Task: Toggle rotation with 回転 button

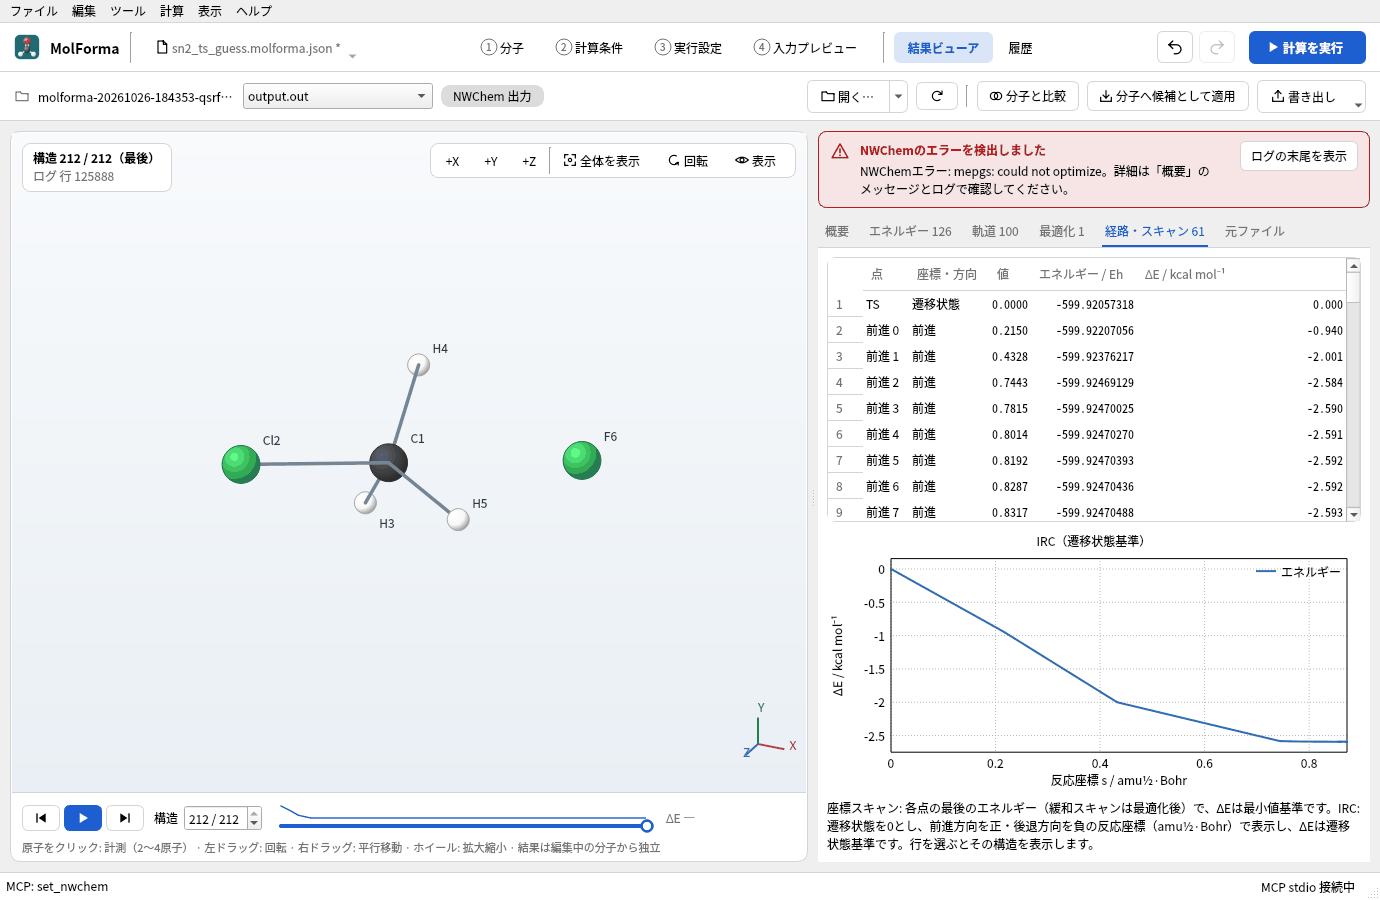Action: pyautogui.click(x=688, y=161)
